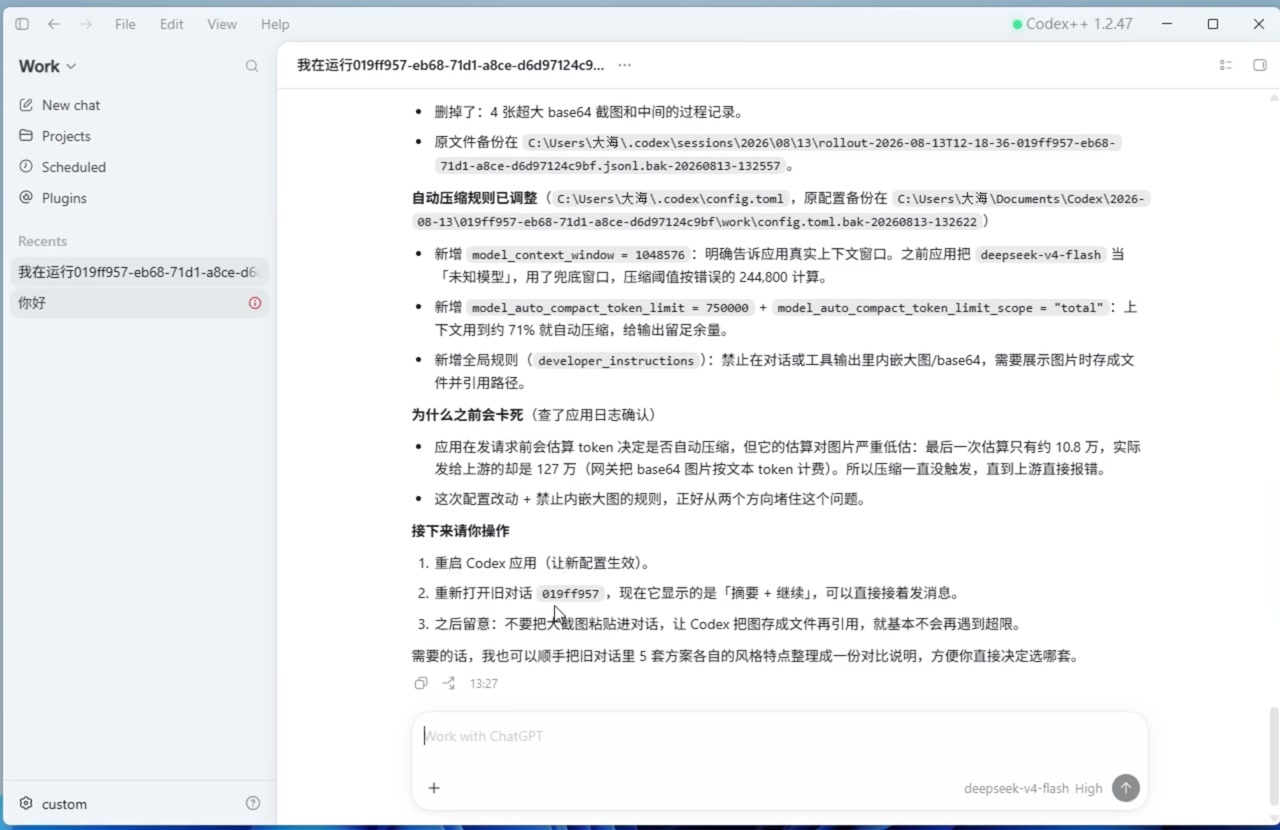Open the conversation title more-options ellipsis
The image size is (1280, 830).
tap(625, 65)
